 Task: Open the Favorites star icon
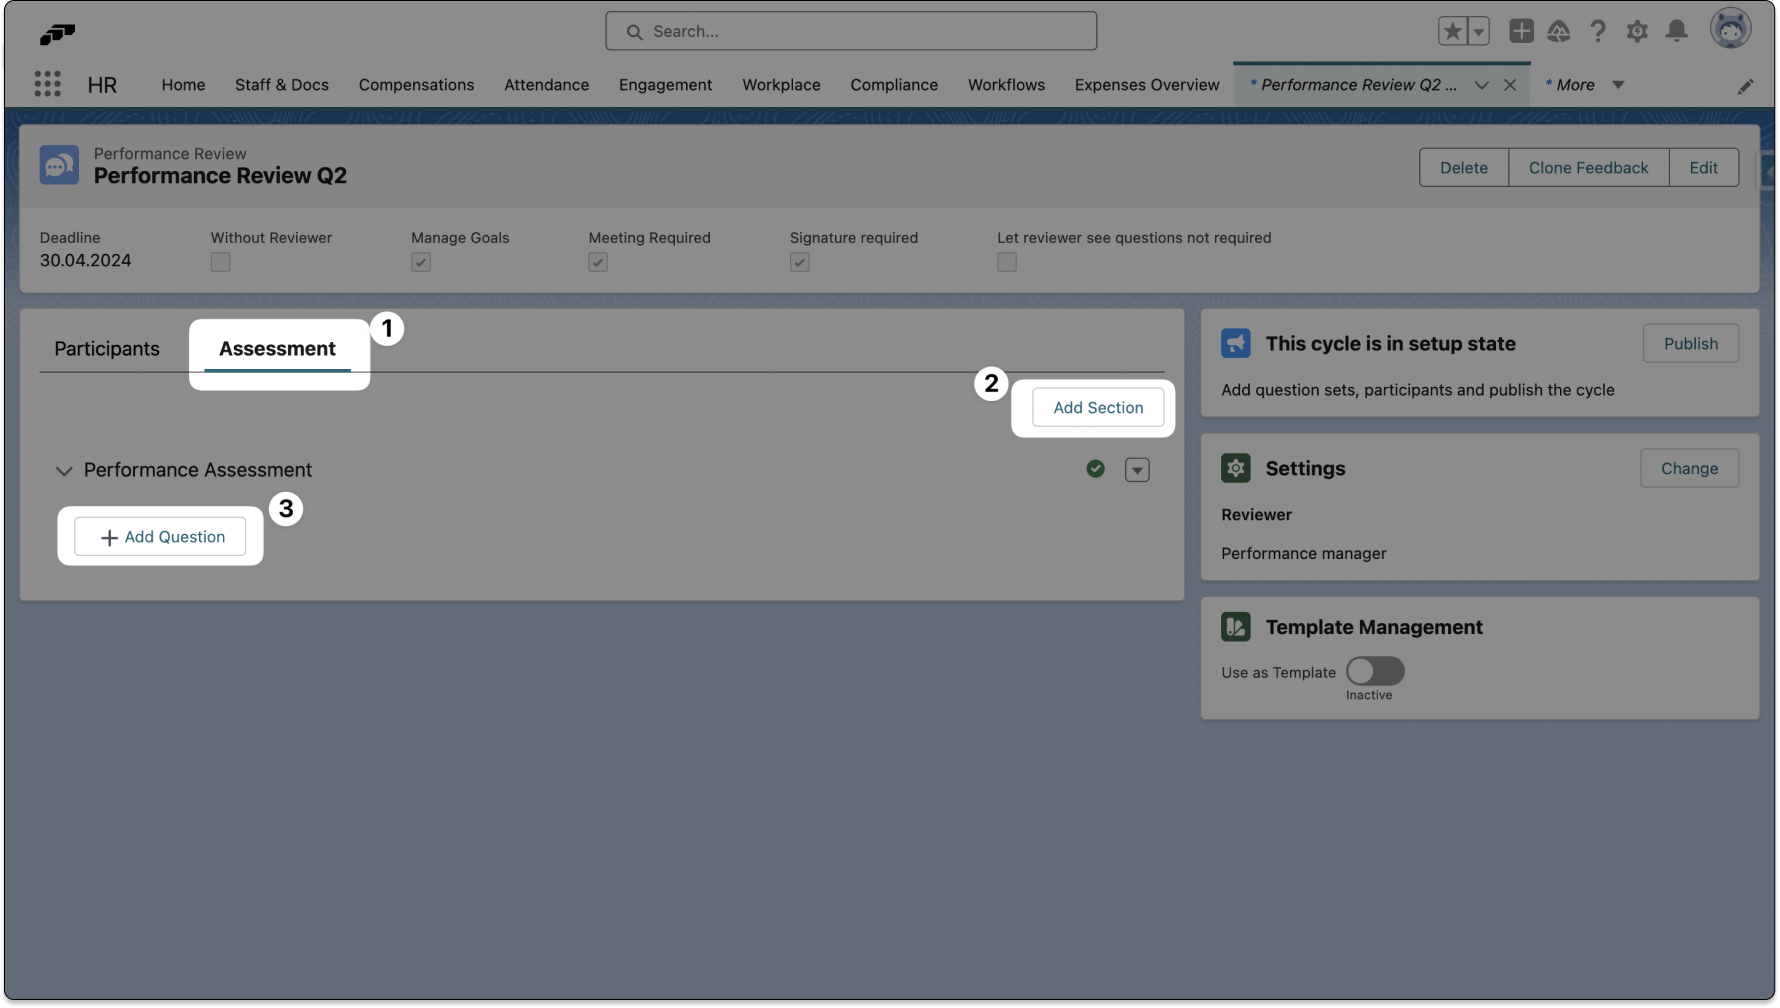1452,31
